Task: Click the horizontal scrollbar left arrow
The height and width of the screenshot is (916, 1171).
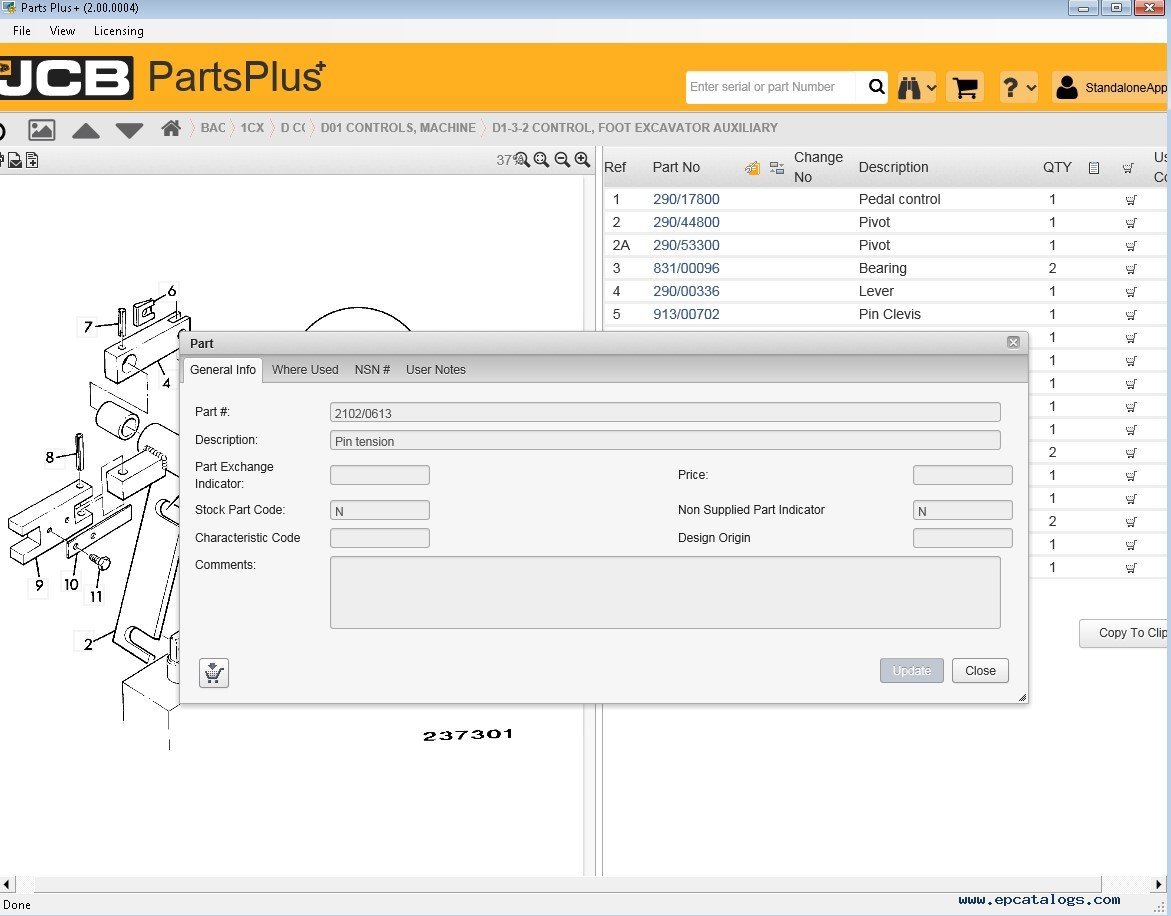Action: click(7, 885)
